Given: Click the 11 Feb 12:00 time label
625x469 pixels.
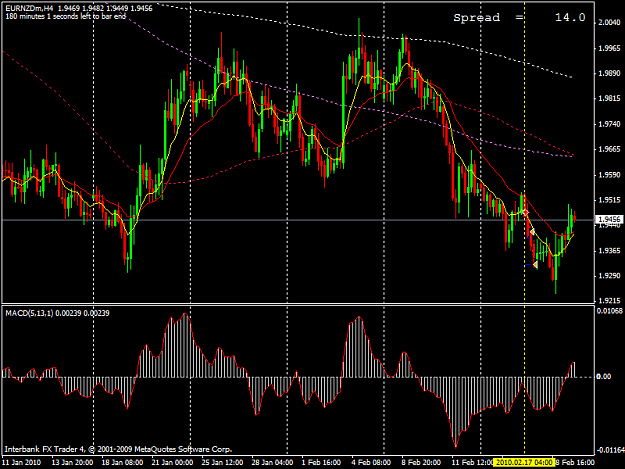Looking at the screenshot, I should [x=472, y=462].
